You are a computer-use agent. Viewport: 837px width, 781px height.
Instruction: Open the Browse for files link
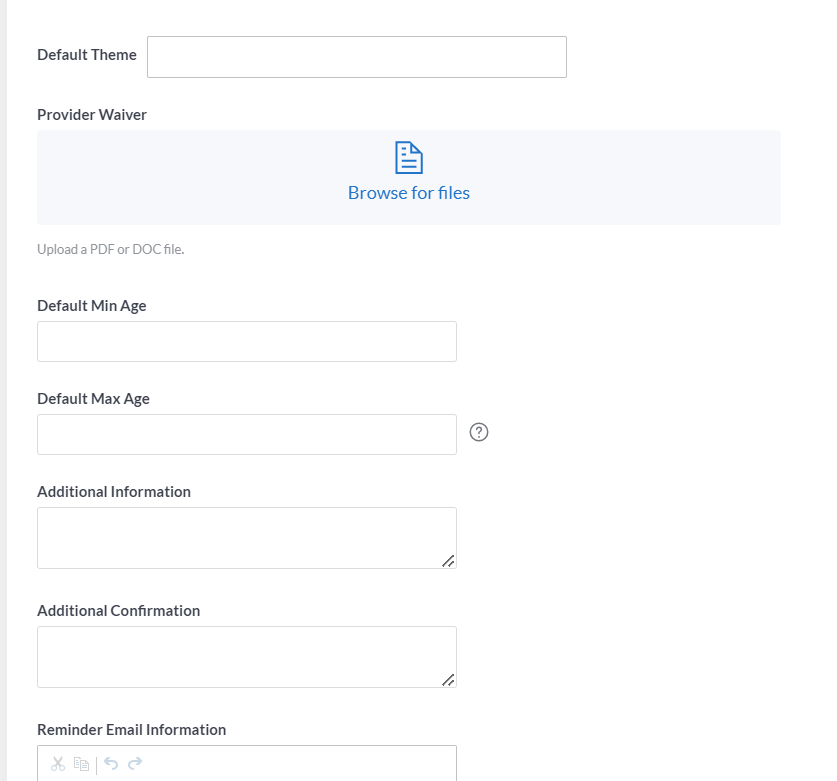coord(409,193)
